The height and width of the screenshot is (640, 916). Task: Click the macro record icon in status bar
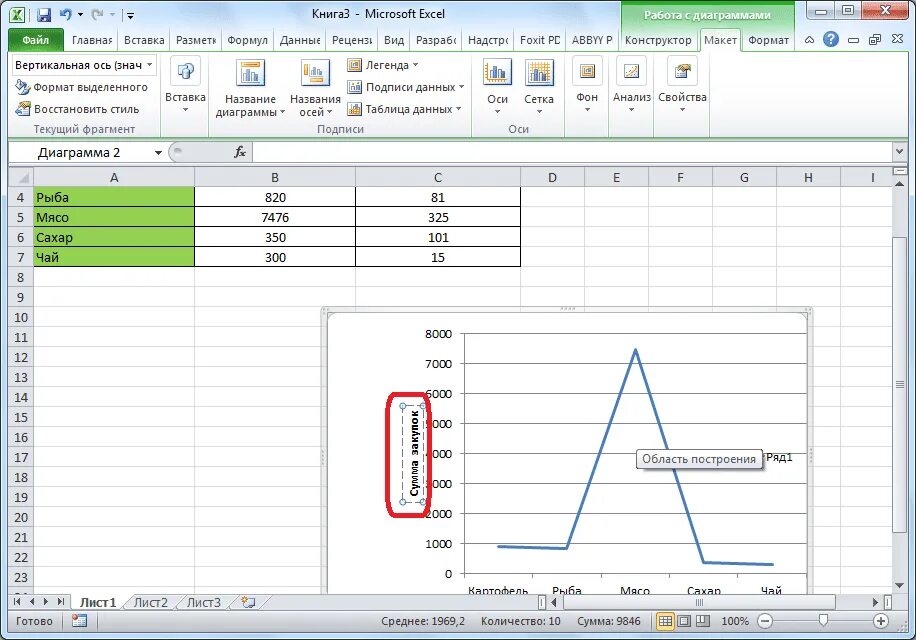coord(79,621)
